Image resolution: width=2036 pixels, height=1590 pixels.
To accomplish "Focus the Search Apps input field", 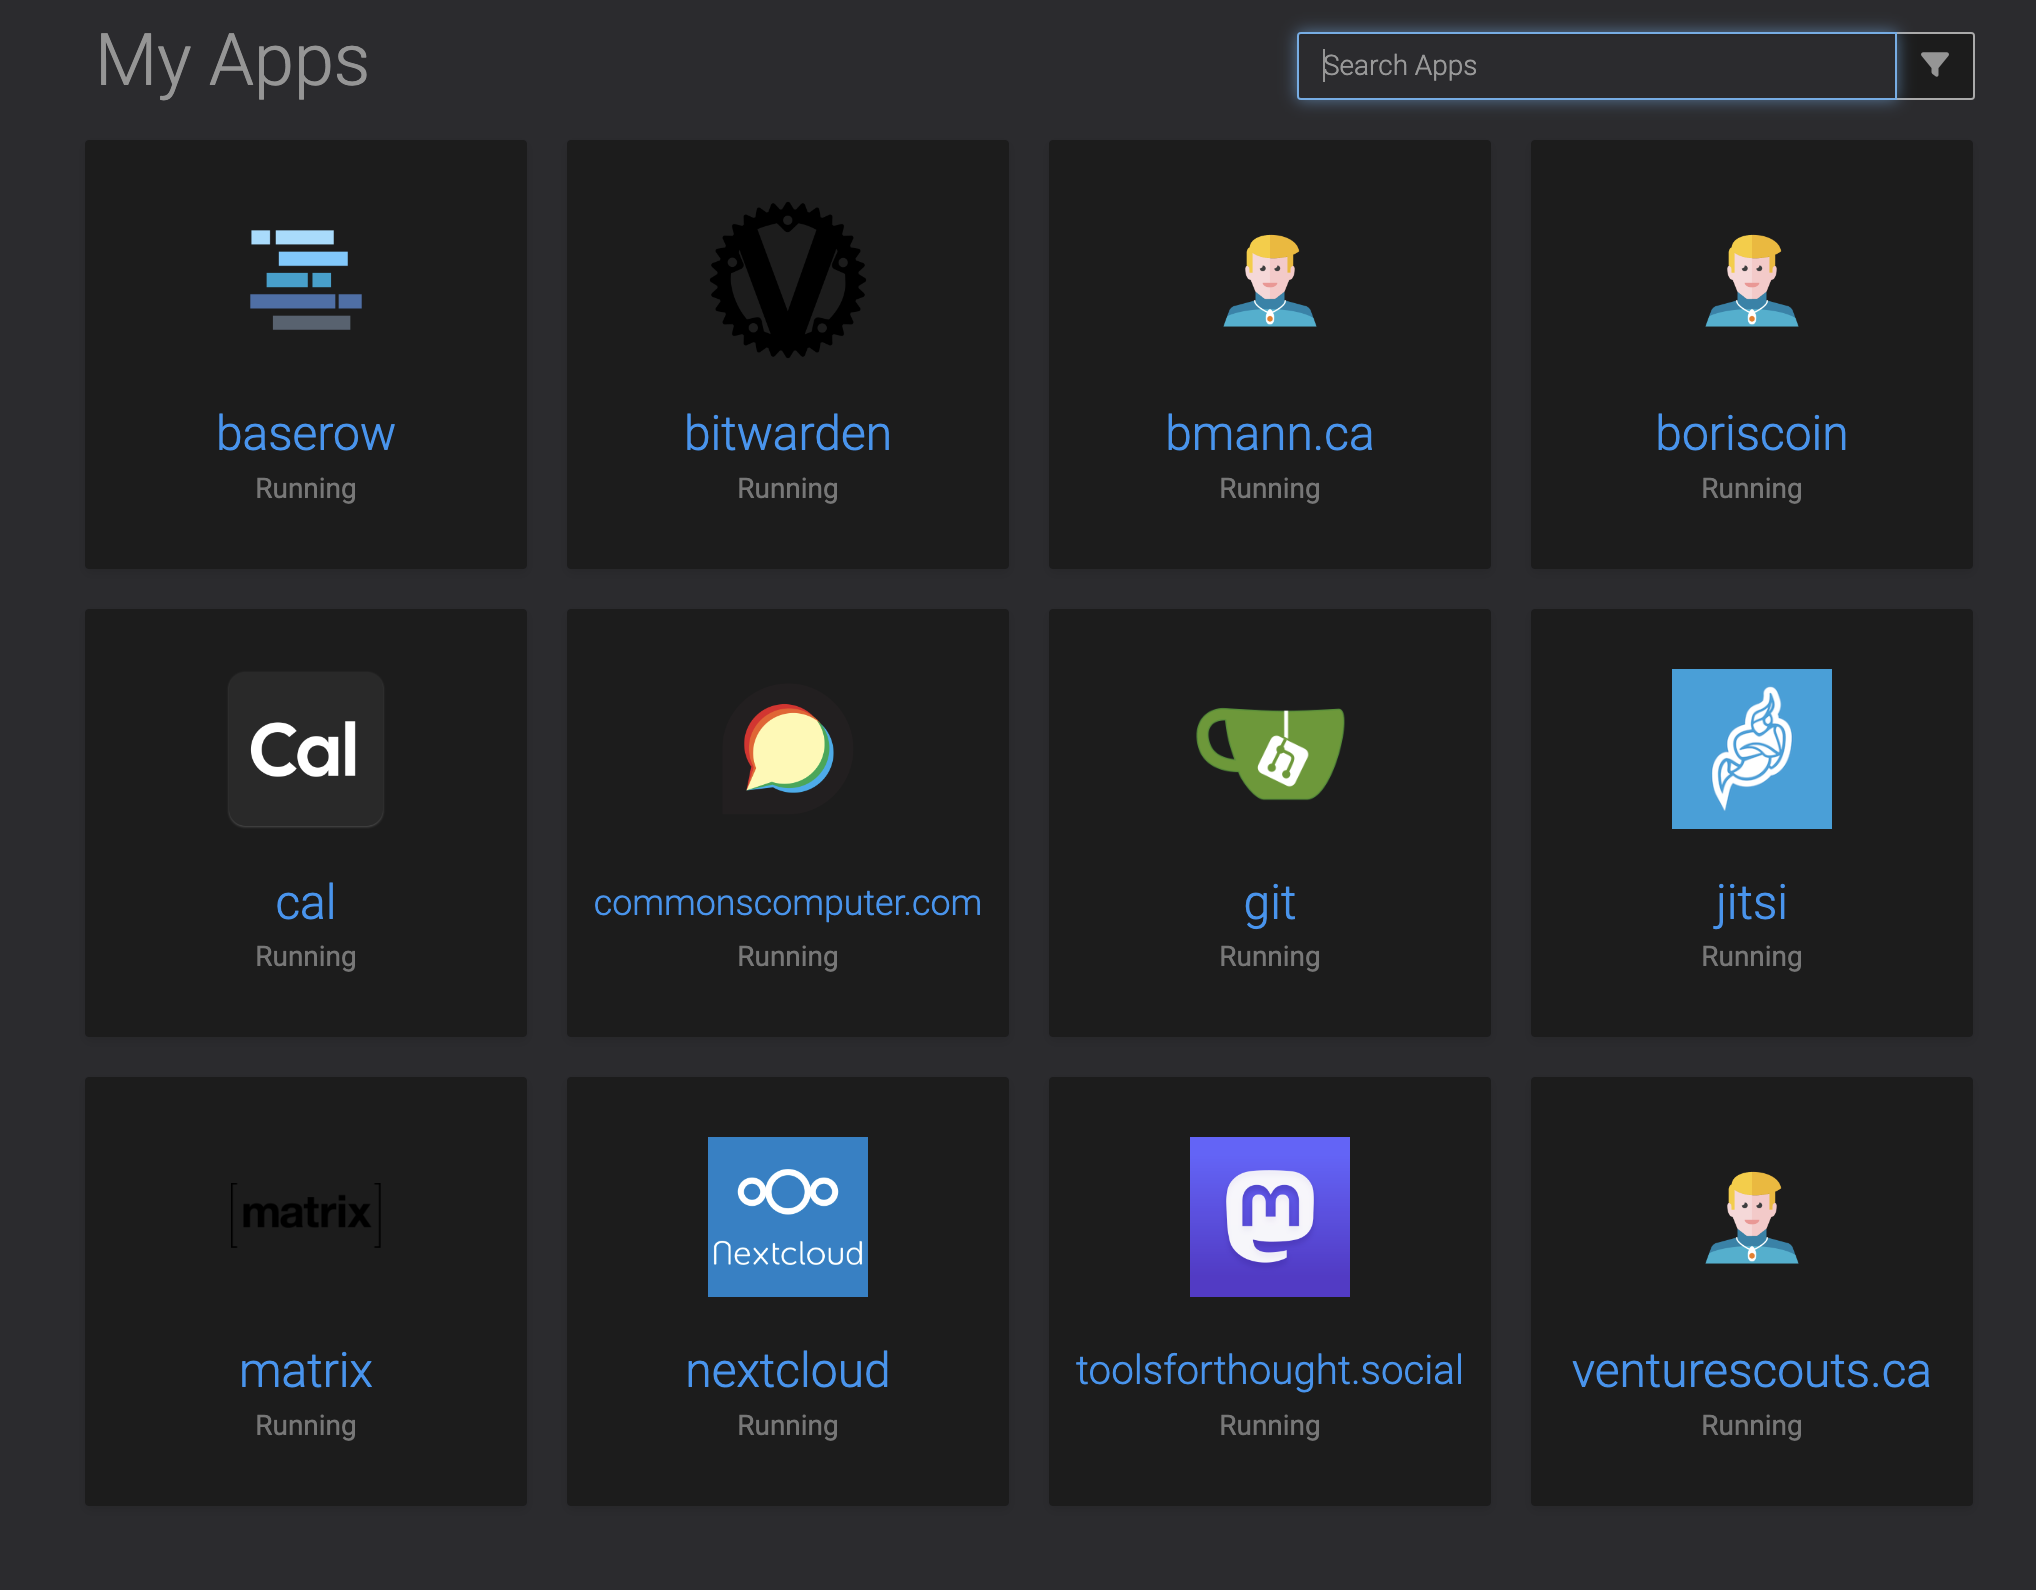I will coord(1597,66).
